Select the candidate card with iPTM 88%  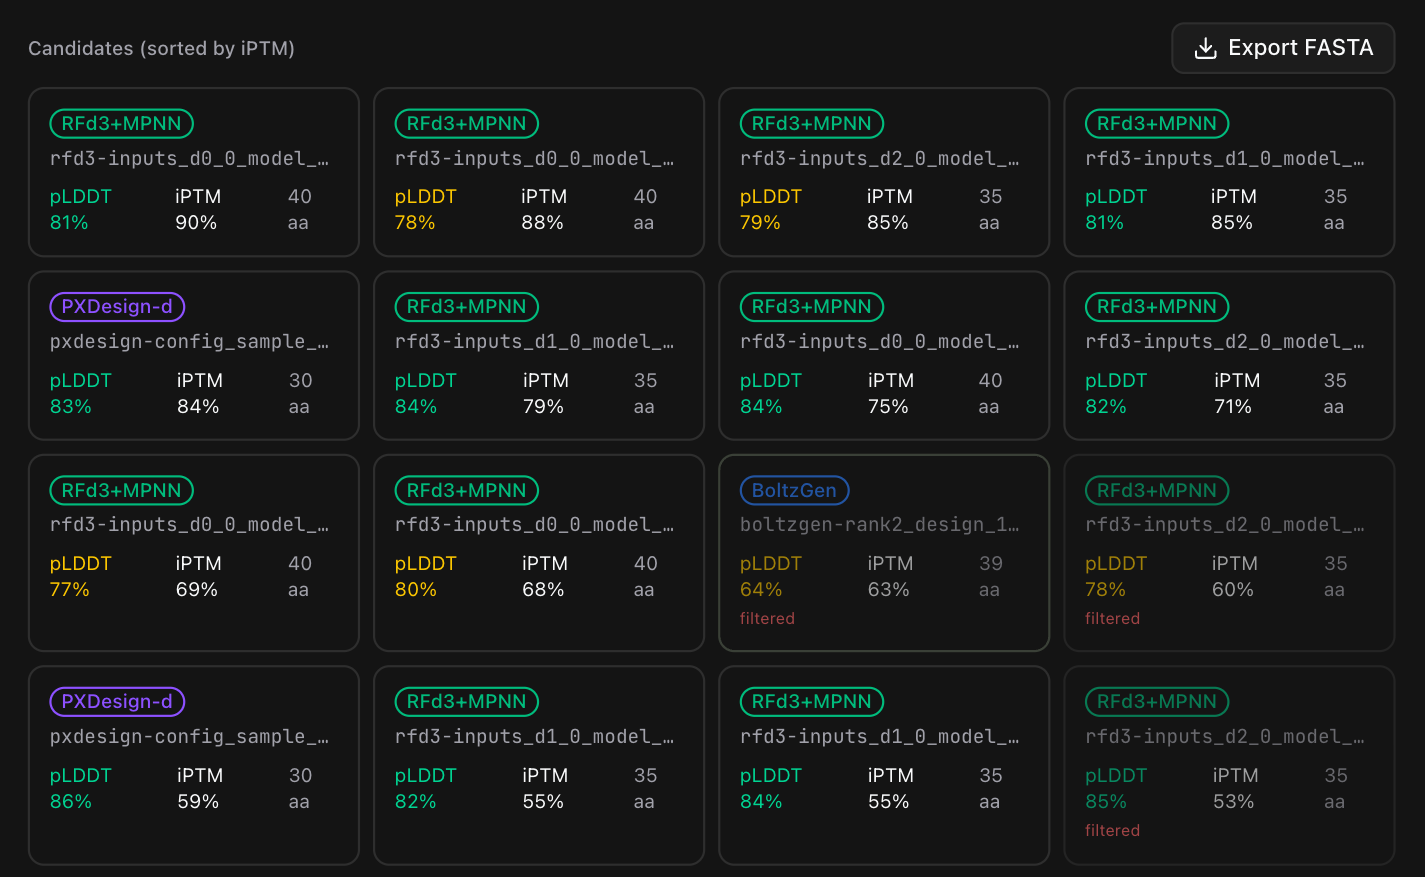click(x=539, y=172)
